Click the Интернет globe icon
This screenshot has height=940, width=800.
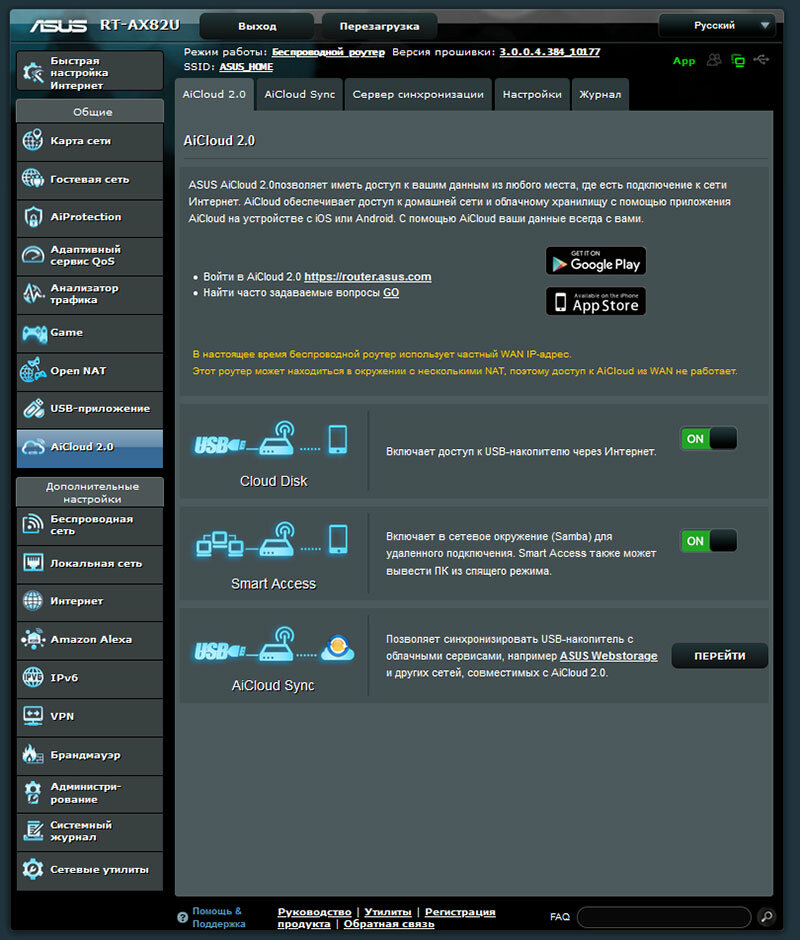[x=32, y=600]
